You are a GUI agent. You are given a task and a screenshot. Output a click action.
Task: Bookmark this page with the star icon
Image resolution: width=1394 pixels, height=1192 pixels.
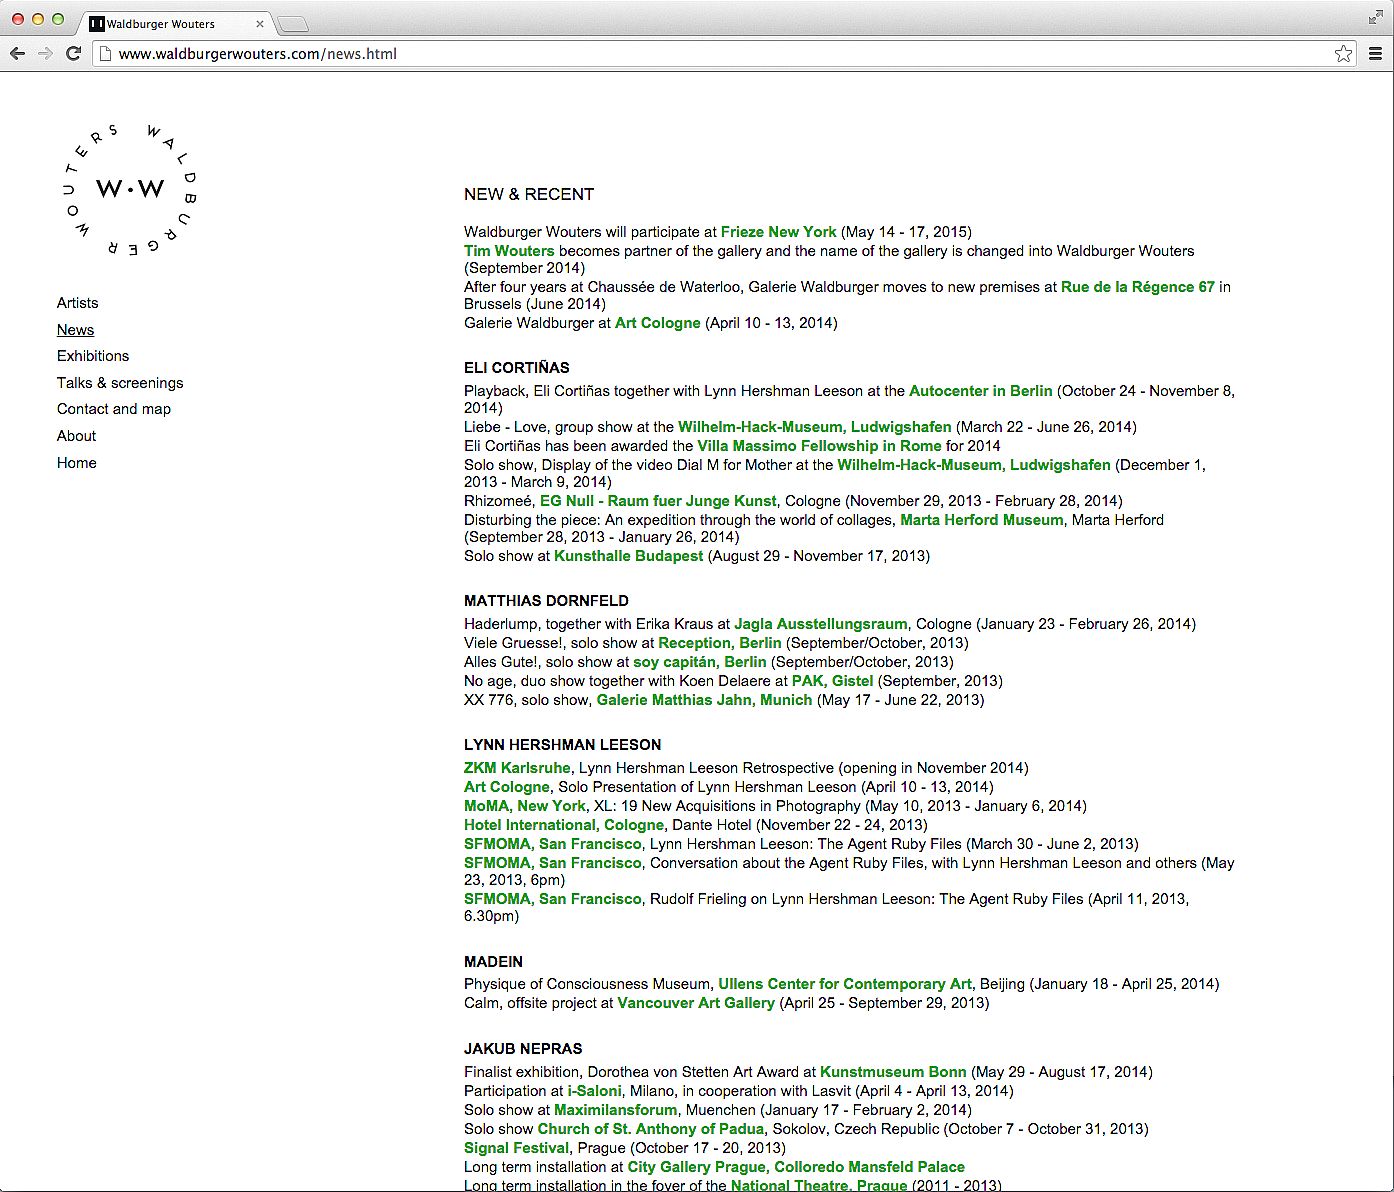coord(1343,54)
